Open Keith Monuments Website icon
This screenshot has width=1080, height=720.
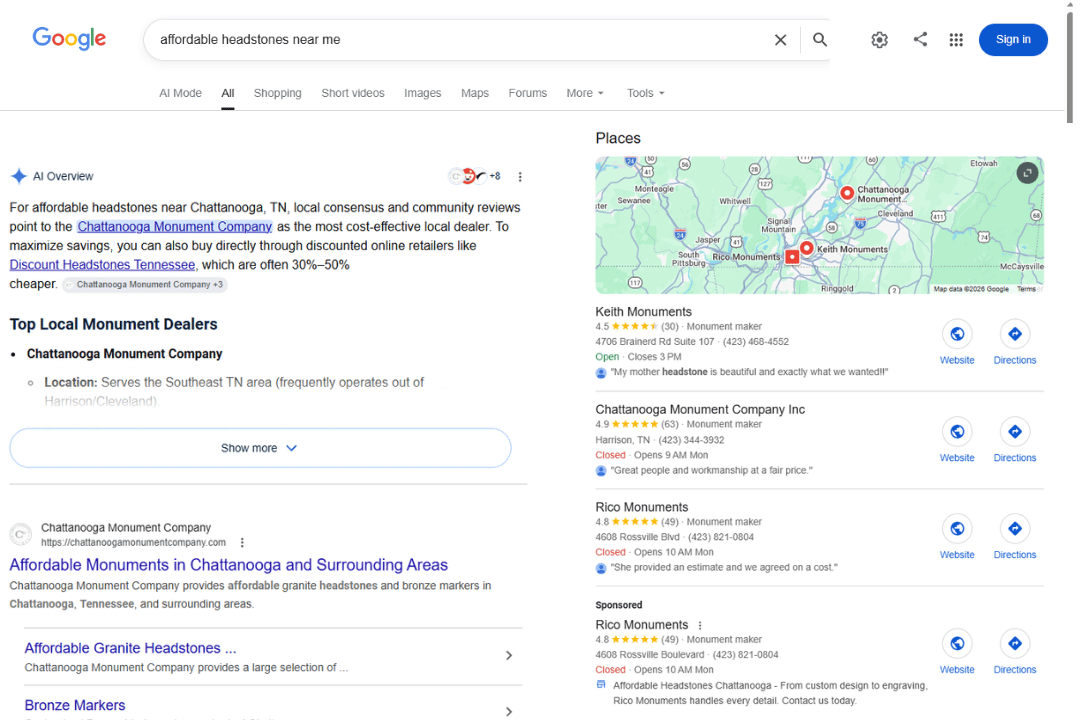[957, 334]
